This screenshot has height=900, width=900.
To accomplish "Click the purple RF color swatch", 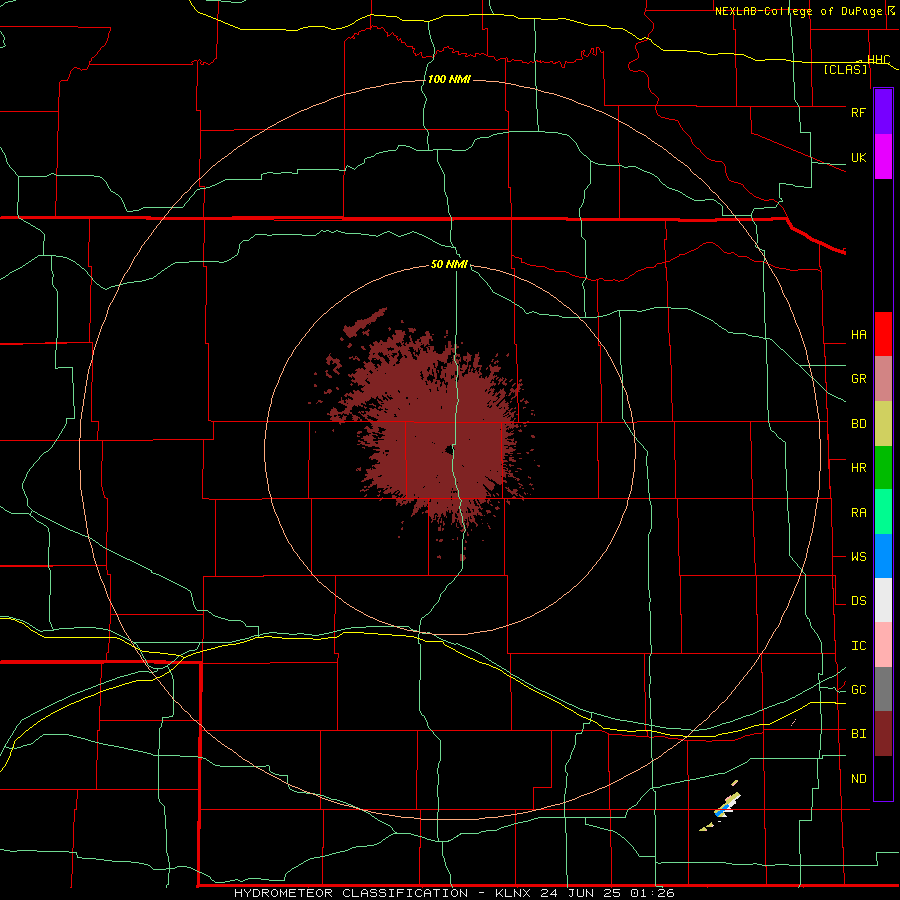I will tap(883, 112).
